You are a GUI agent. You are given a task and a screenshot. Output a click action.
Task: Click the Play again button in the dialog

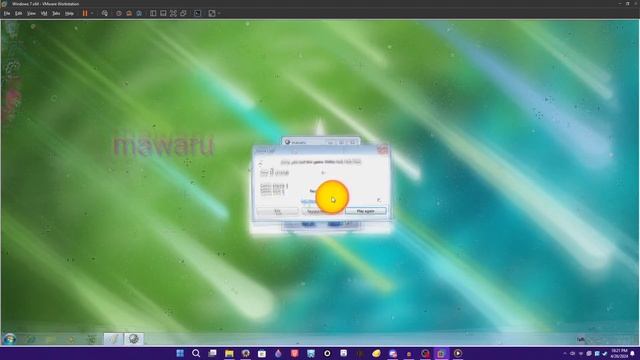click(365, 211)
